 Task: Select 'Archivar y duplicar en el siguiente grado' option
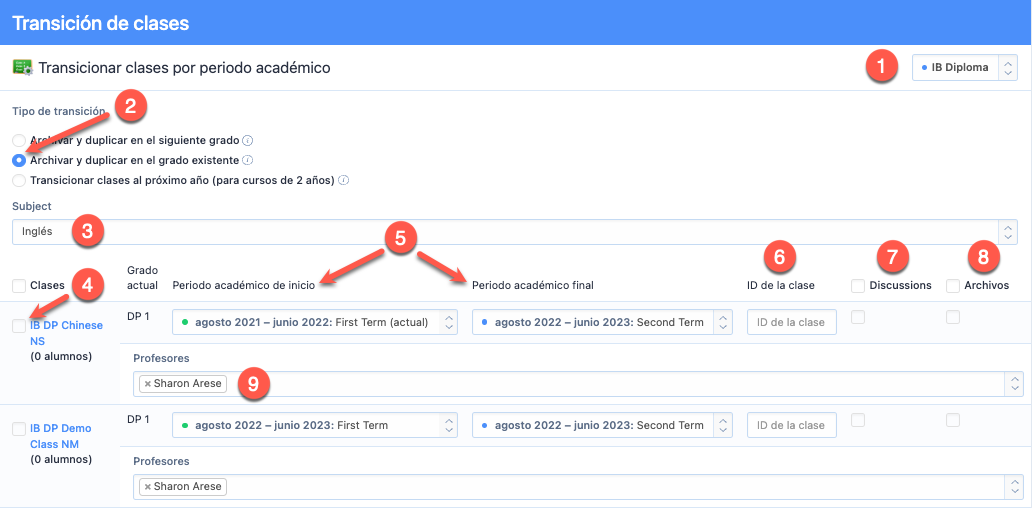[x=19, y=141]
